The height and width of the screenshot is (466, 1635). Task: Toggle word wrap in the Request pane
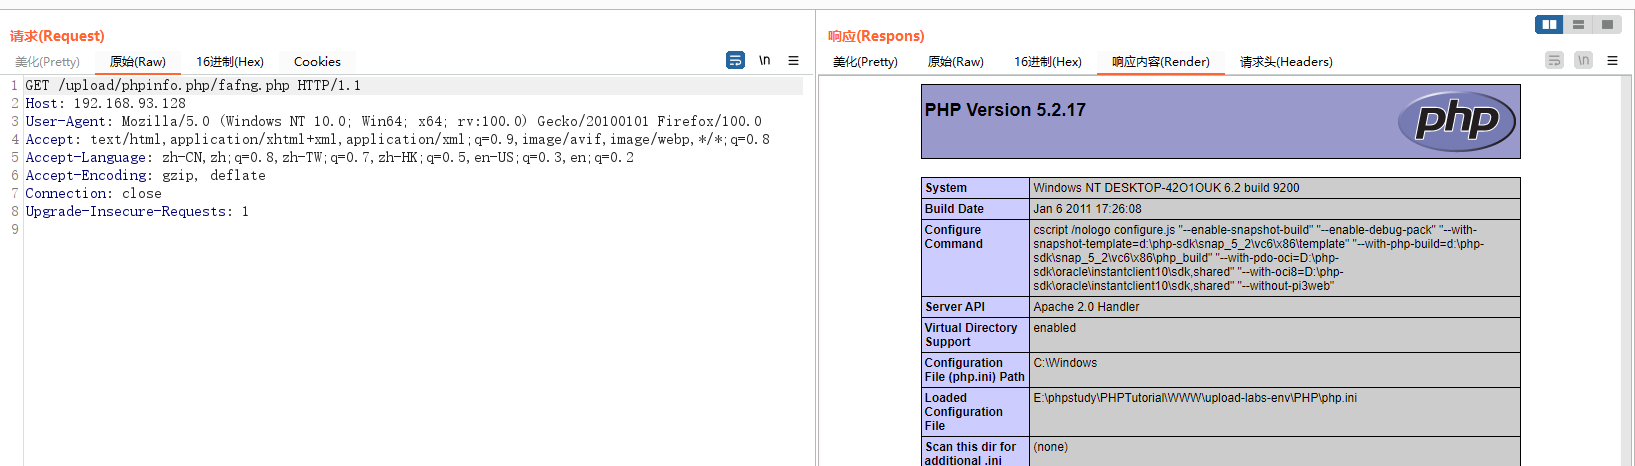[x=735, y=60]
